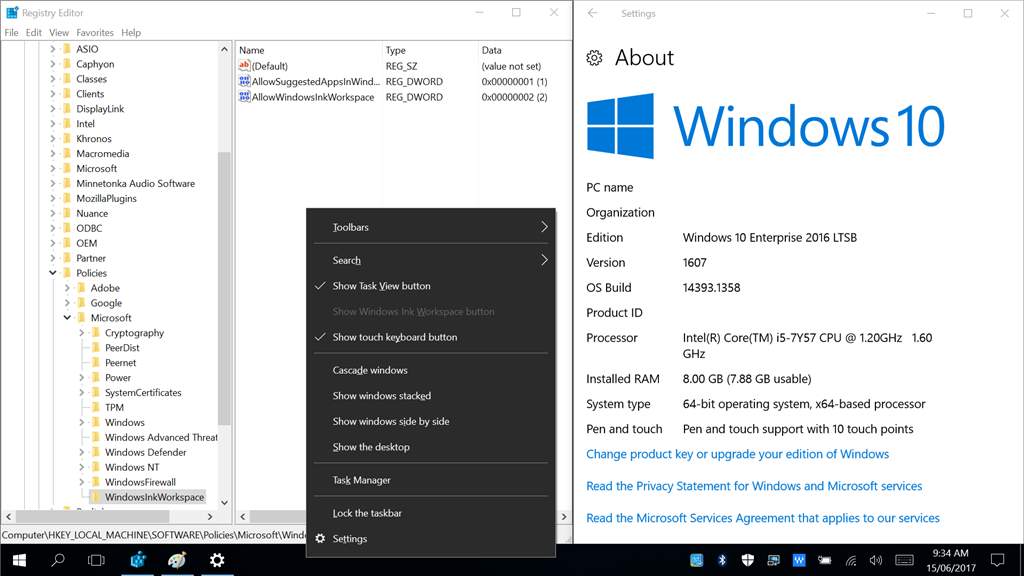Screen dimensions: 1024x576
Task: Click the gear icon beside About
Action: [x=594, y=58]
